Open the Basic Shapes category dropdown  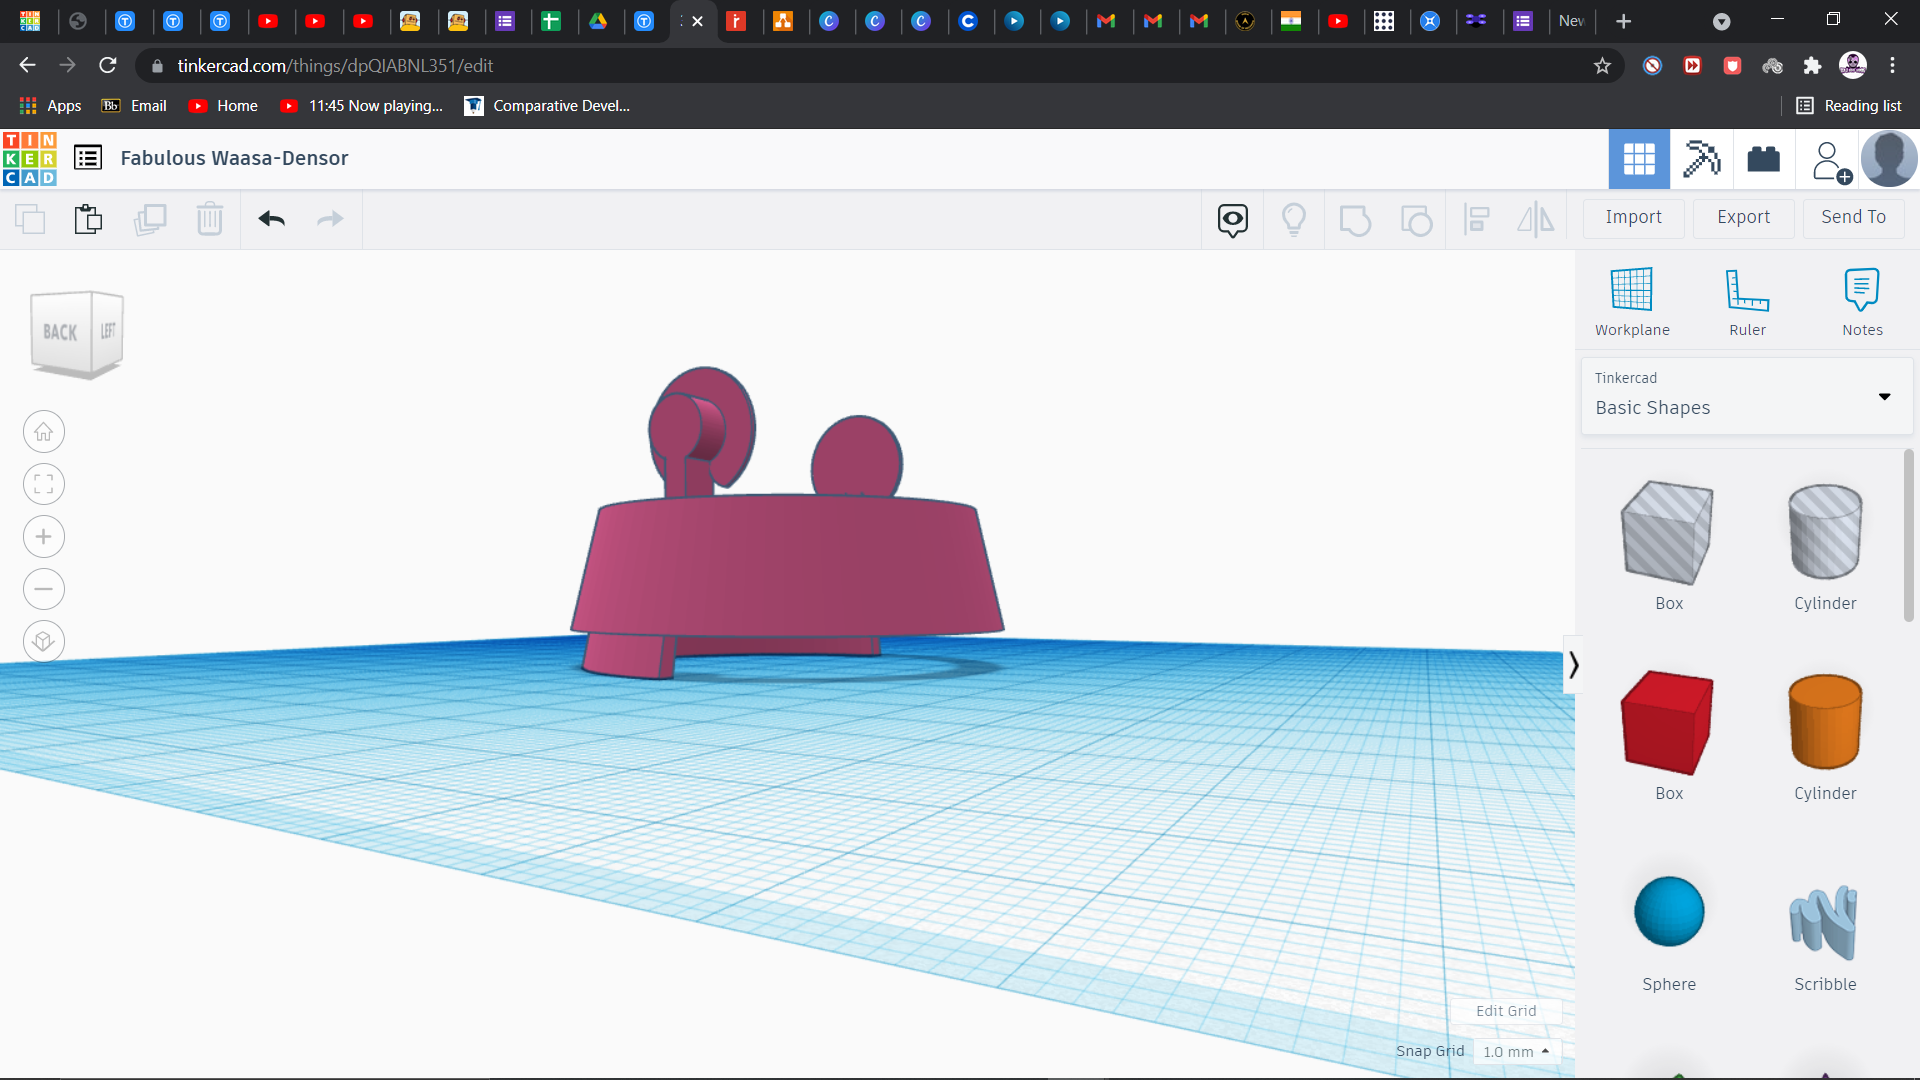[1884, 397]
